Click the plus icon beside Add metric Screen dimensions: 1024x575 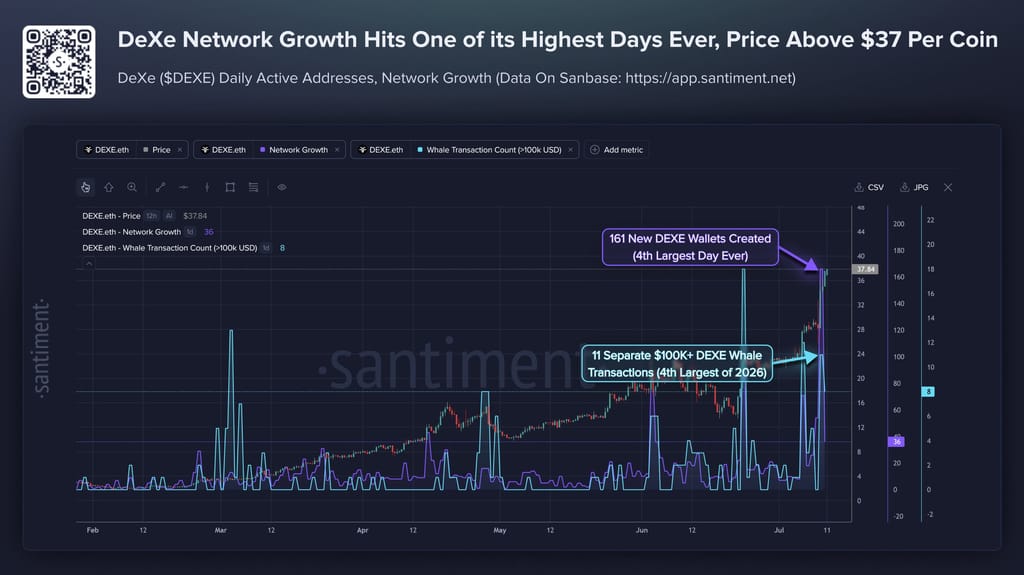point(594,150)
